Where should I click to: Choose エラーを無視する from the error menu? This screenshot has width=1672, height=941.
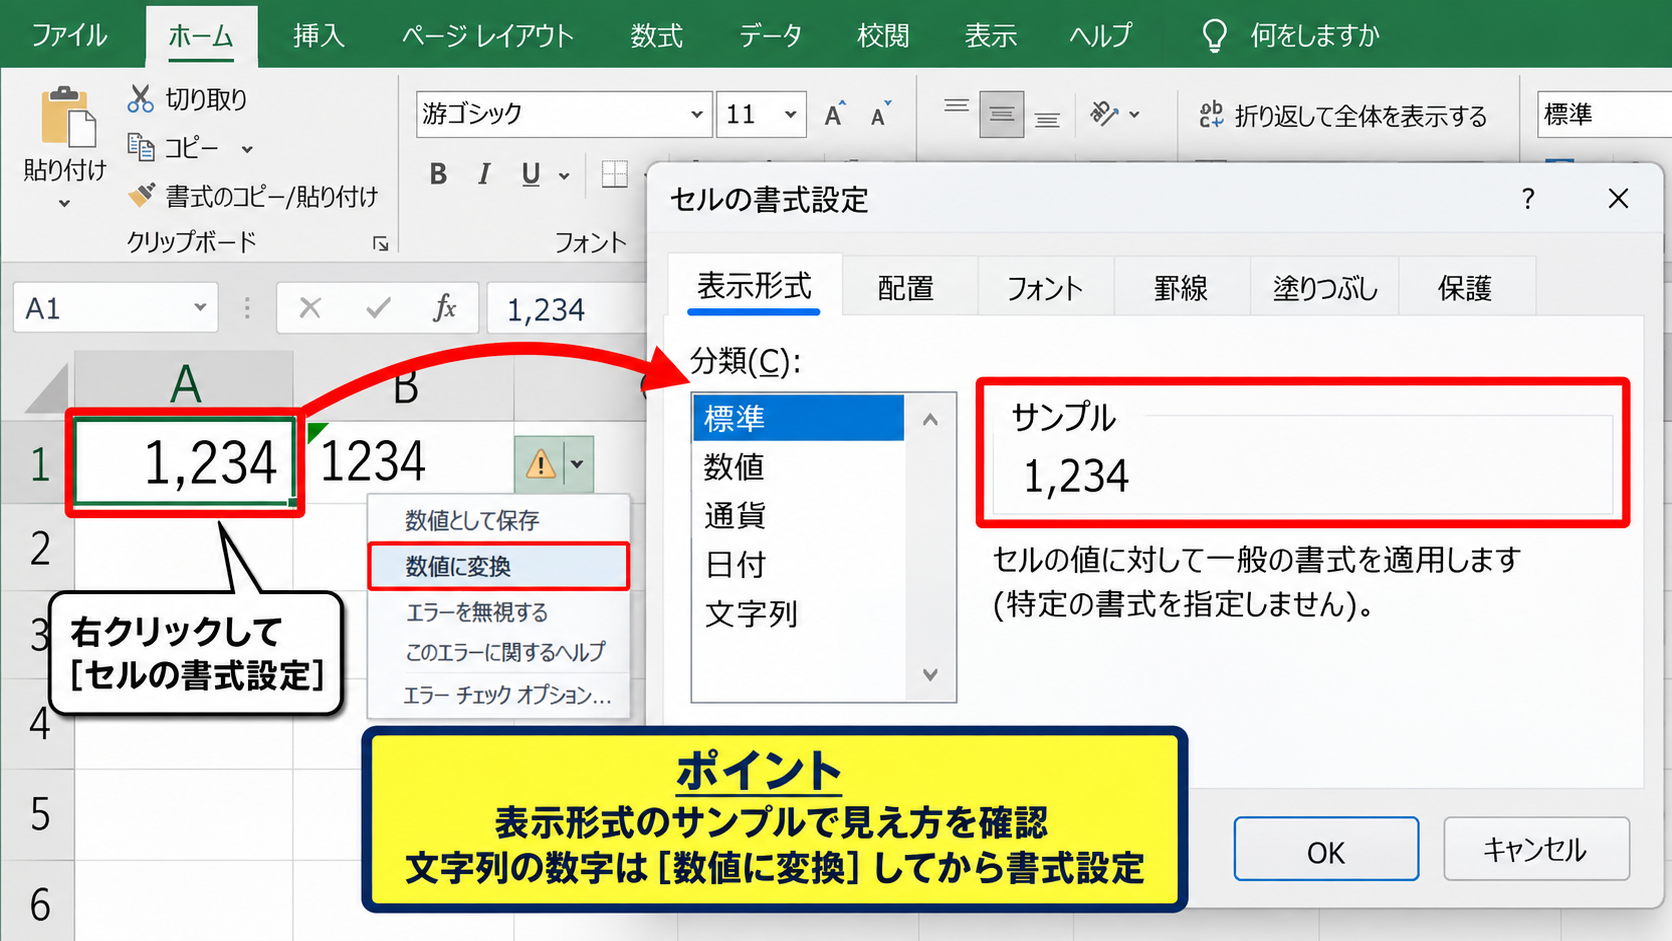click(498, 611)
